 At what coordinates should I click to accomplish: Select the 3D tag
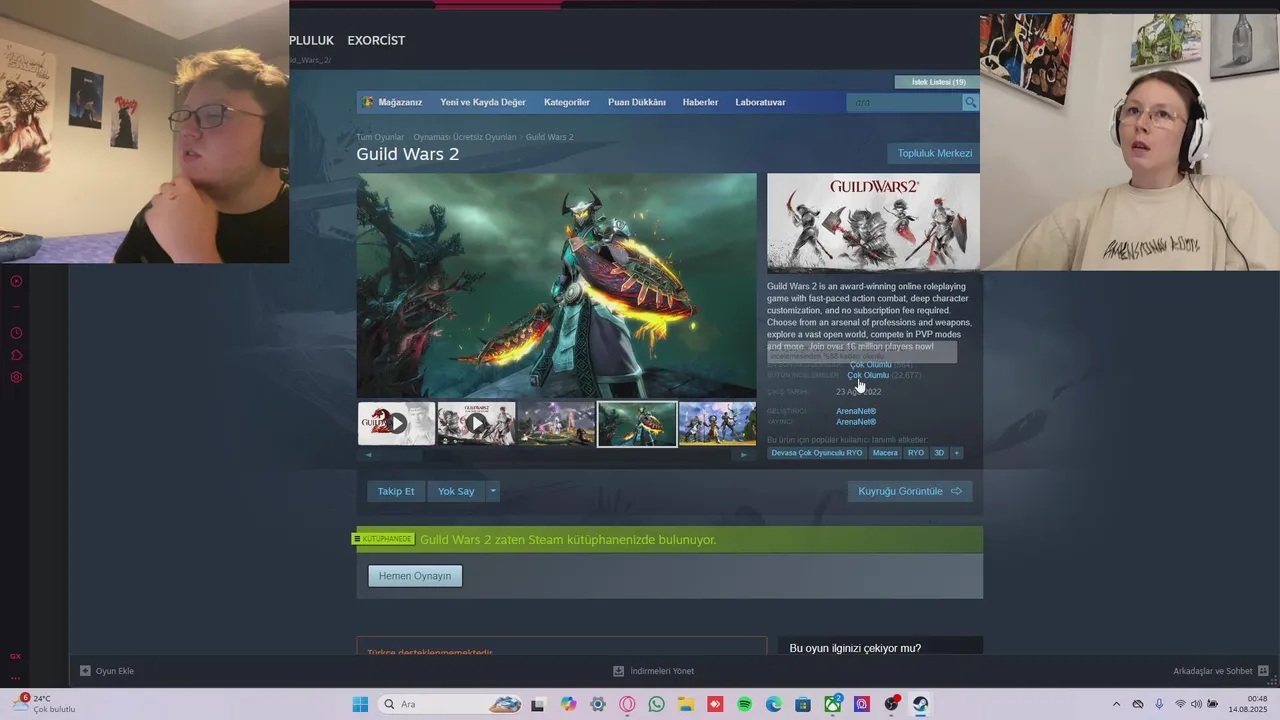939,453
